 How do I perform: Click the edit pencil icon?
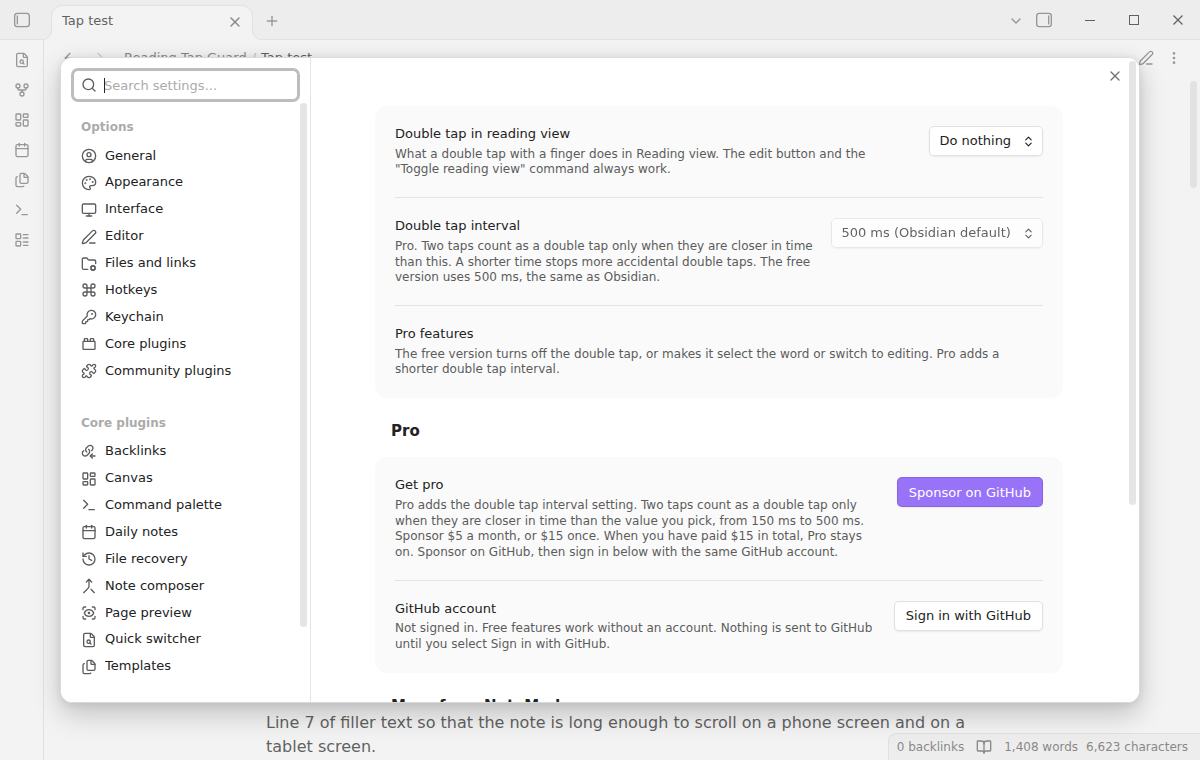(x=1146, y=57)
